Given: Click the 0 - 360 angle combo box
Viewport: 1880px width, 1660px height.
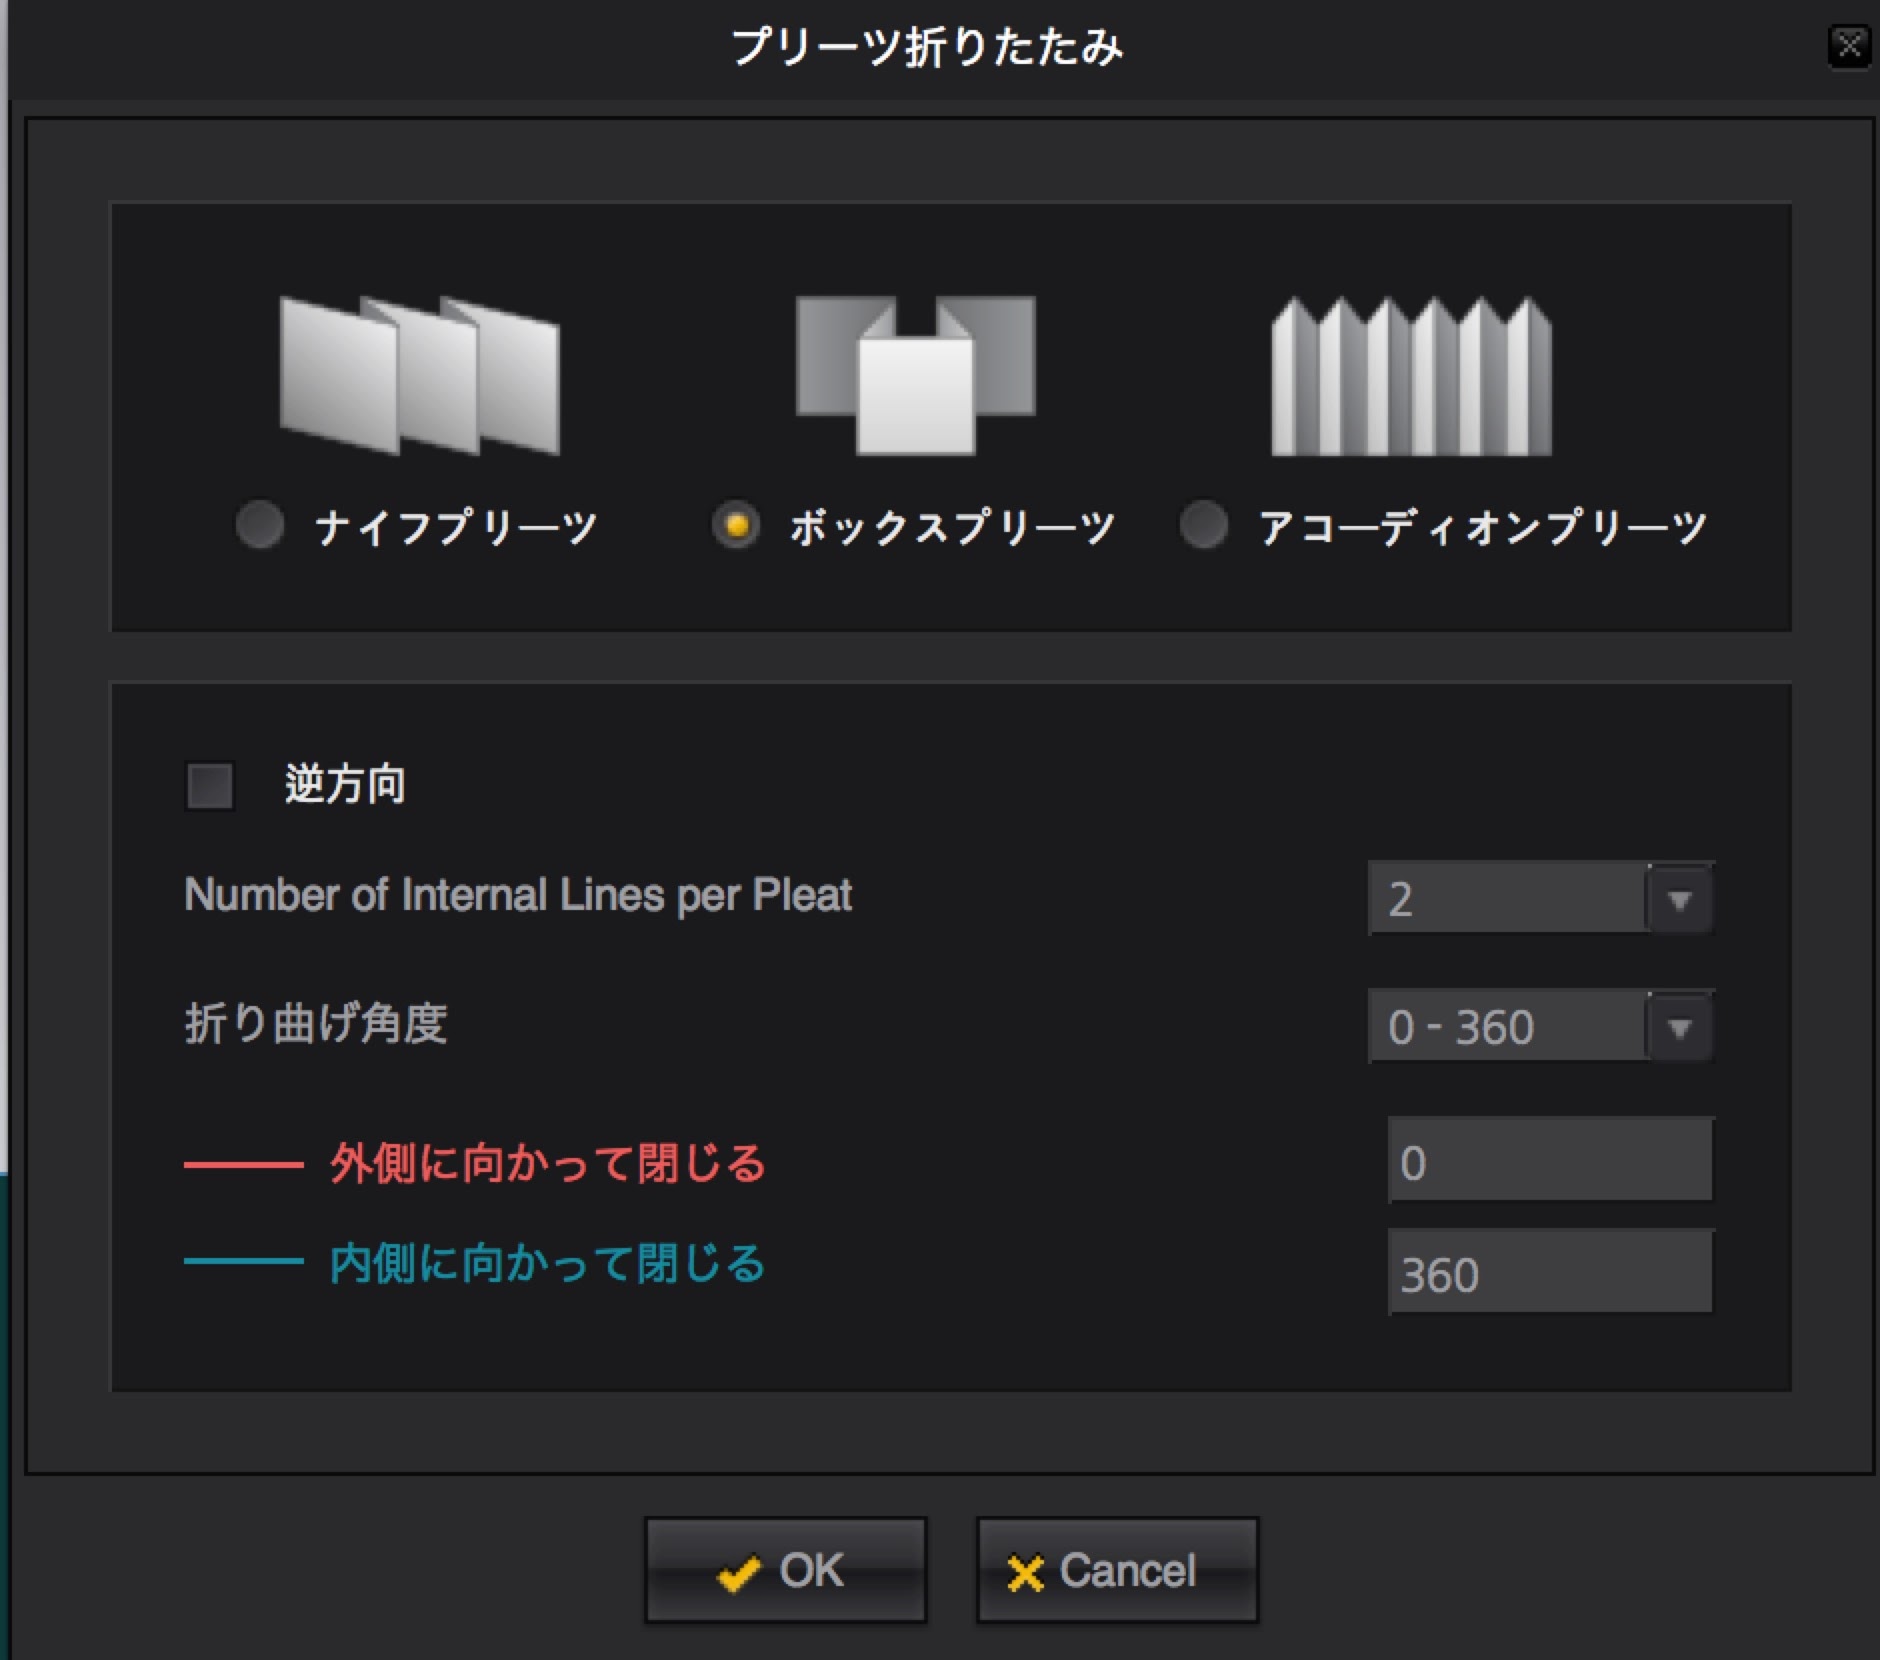Looking at the screenshot, I should 1506,1027.
